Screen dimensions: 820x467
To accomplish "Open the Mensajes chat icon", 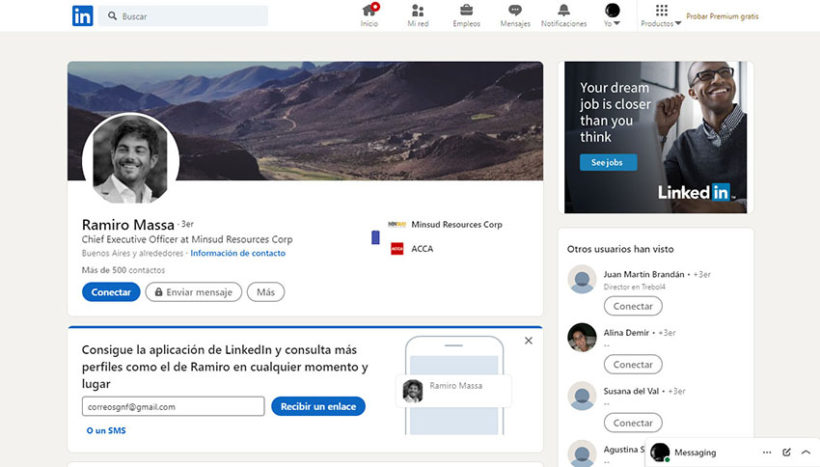I will click(x=515, y=11).
